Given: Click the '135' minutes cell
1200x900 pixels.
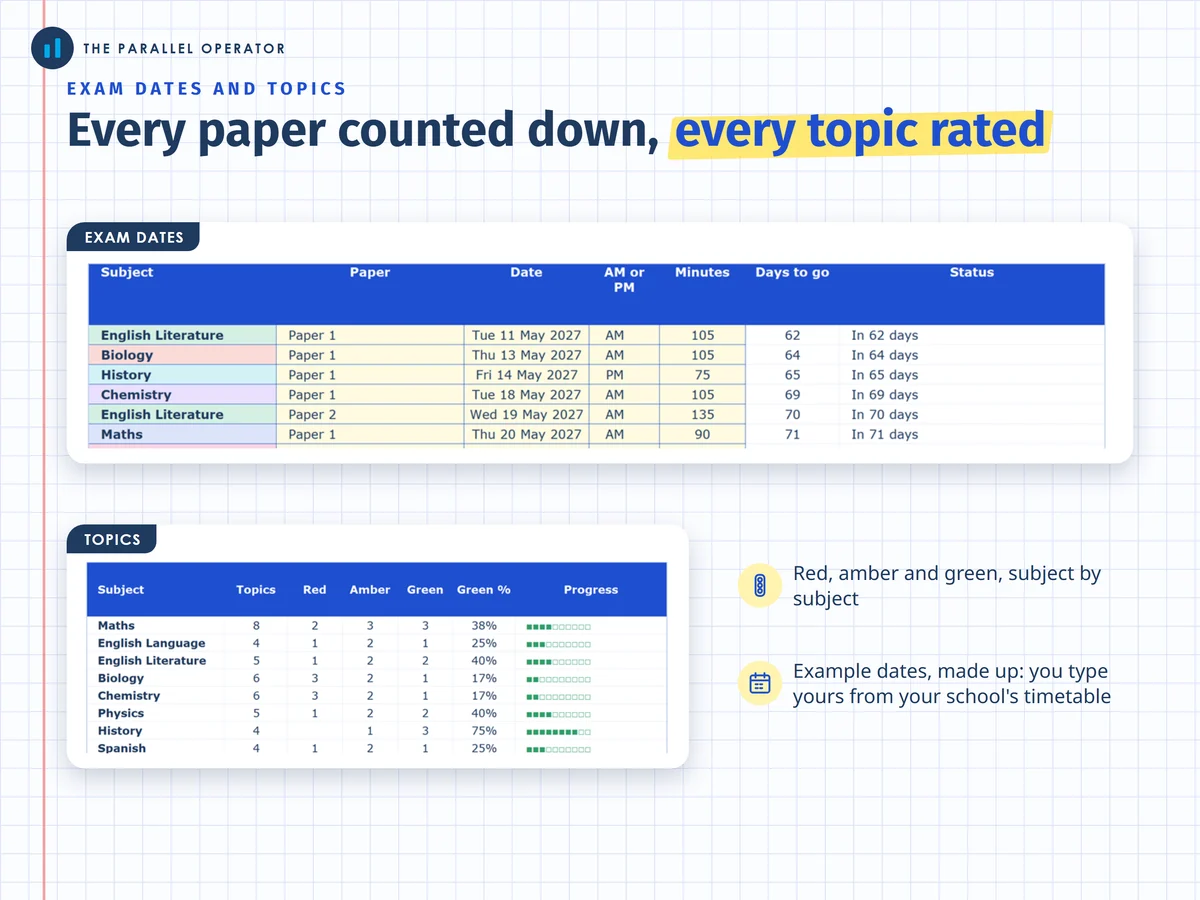Looking at the screenshot, I should (702, 414).
